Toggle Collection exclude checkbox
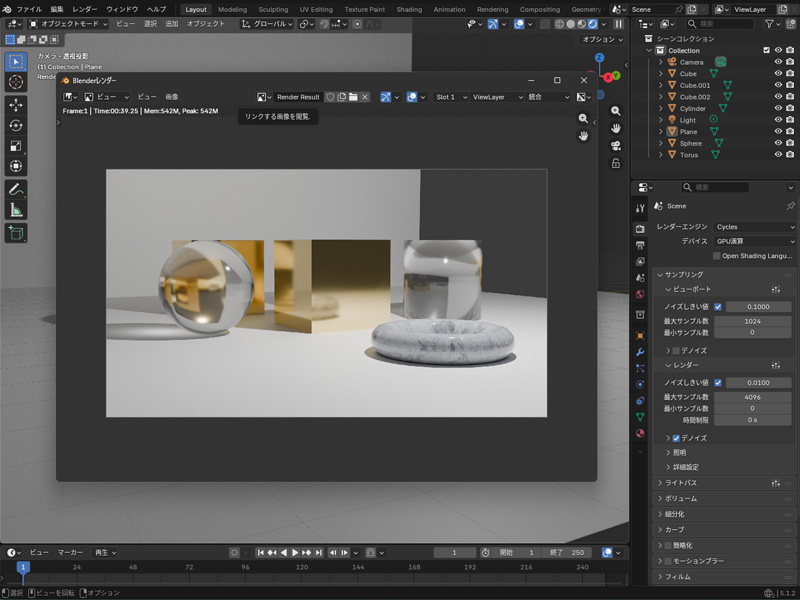 766,50
